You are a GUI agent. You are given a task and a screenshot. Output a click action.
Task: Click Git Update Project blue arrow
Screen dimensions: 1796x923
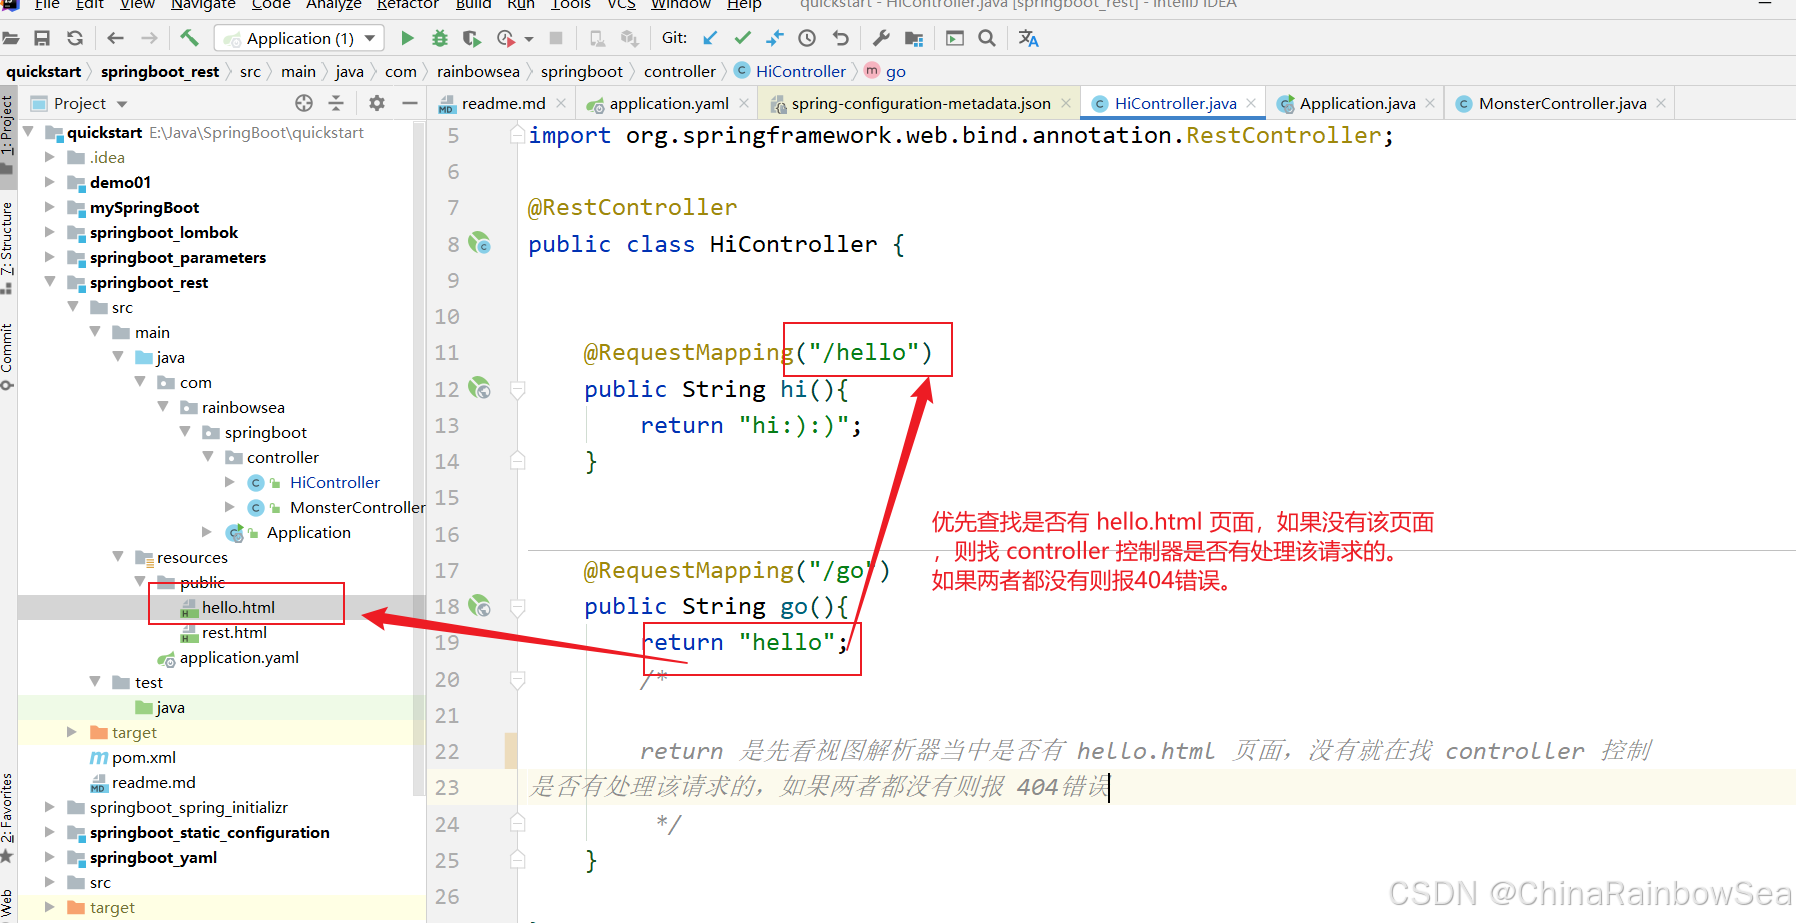pos(710,38)
